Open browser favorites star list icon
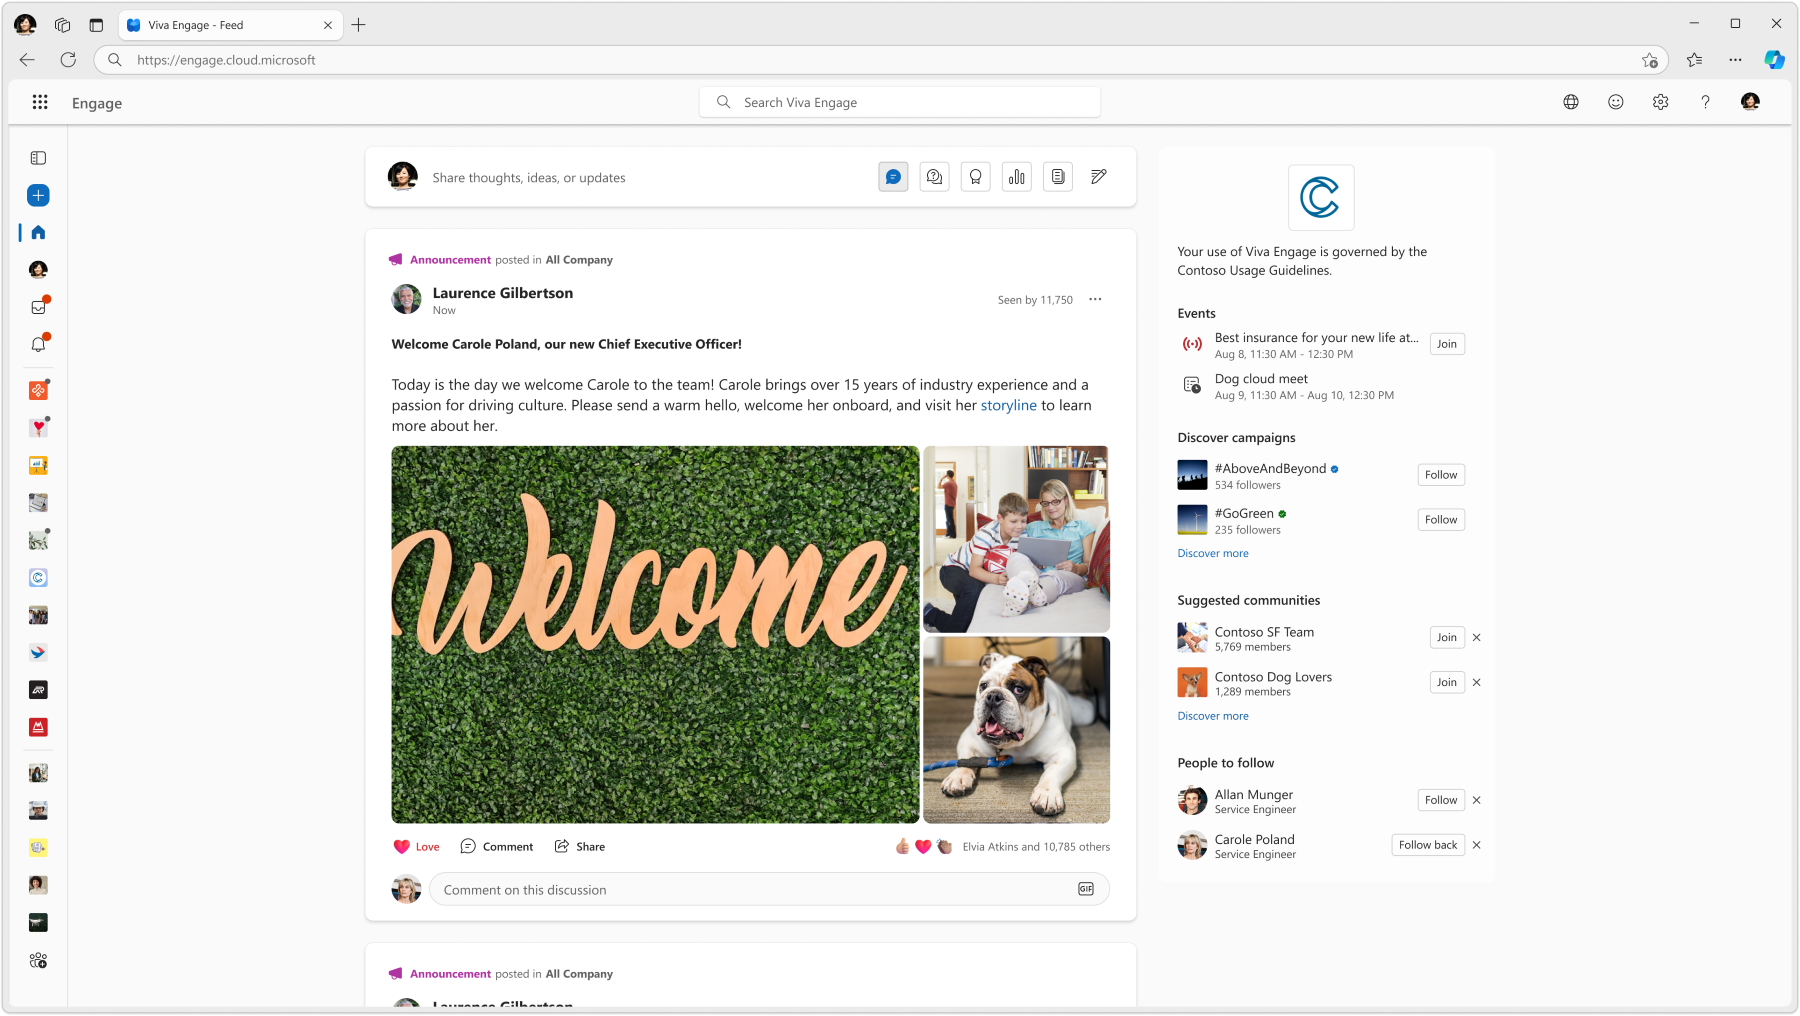 pyautogui.click(x=1694, y=60)
